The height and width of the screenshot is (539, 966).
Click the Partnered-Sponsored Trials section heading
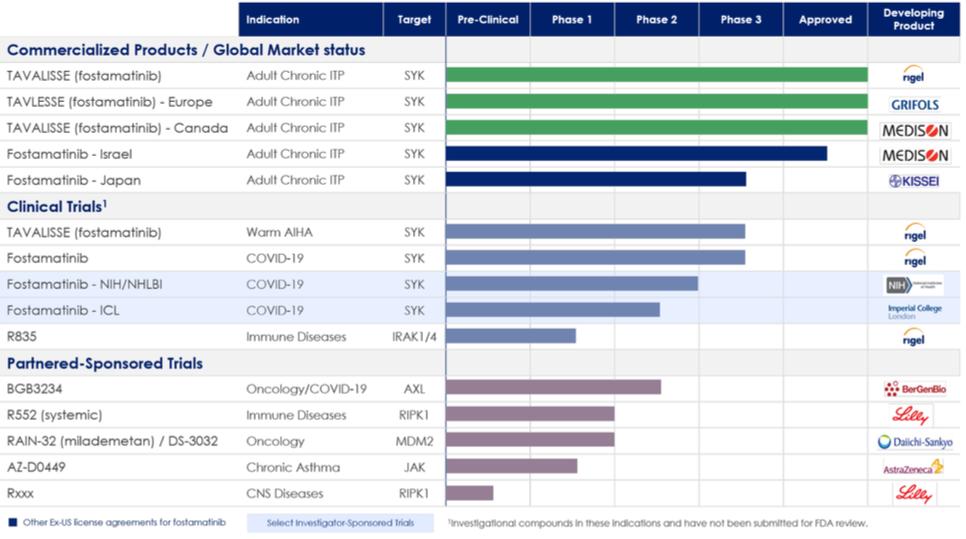[x=105, y=363]
